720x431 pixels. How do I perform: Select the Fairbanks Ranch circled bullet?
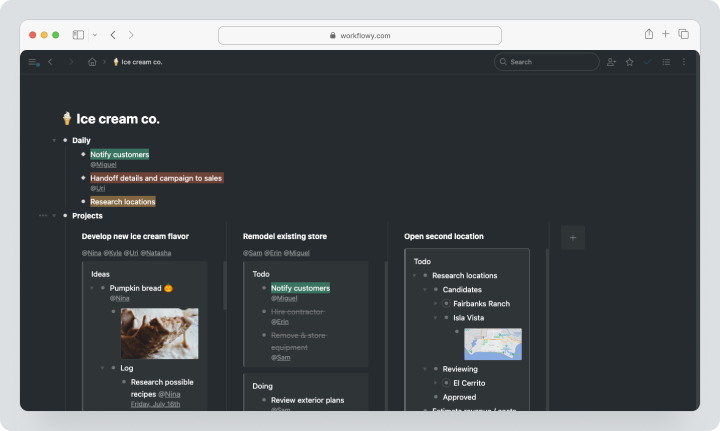(x=446, y=303)
